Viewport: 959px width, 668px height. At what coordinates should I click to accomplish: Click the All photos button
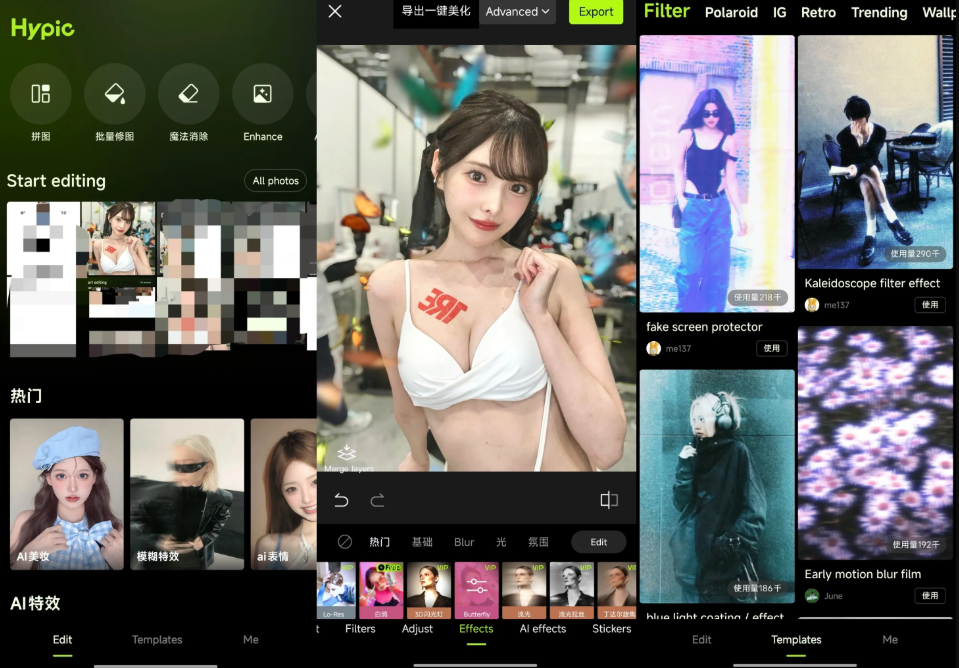(275, 181)
